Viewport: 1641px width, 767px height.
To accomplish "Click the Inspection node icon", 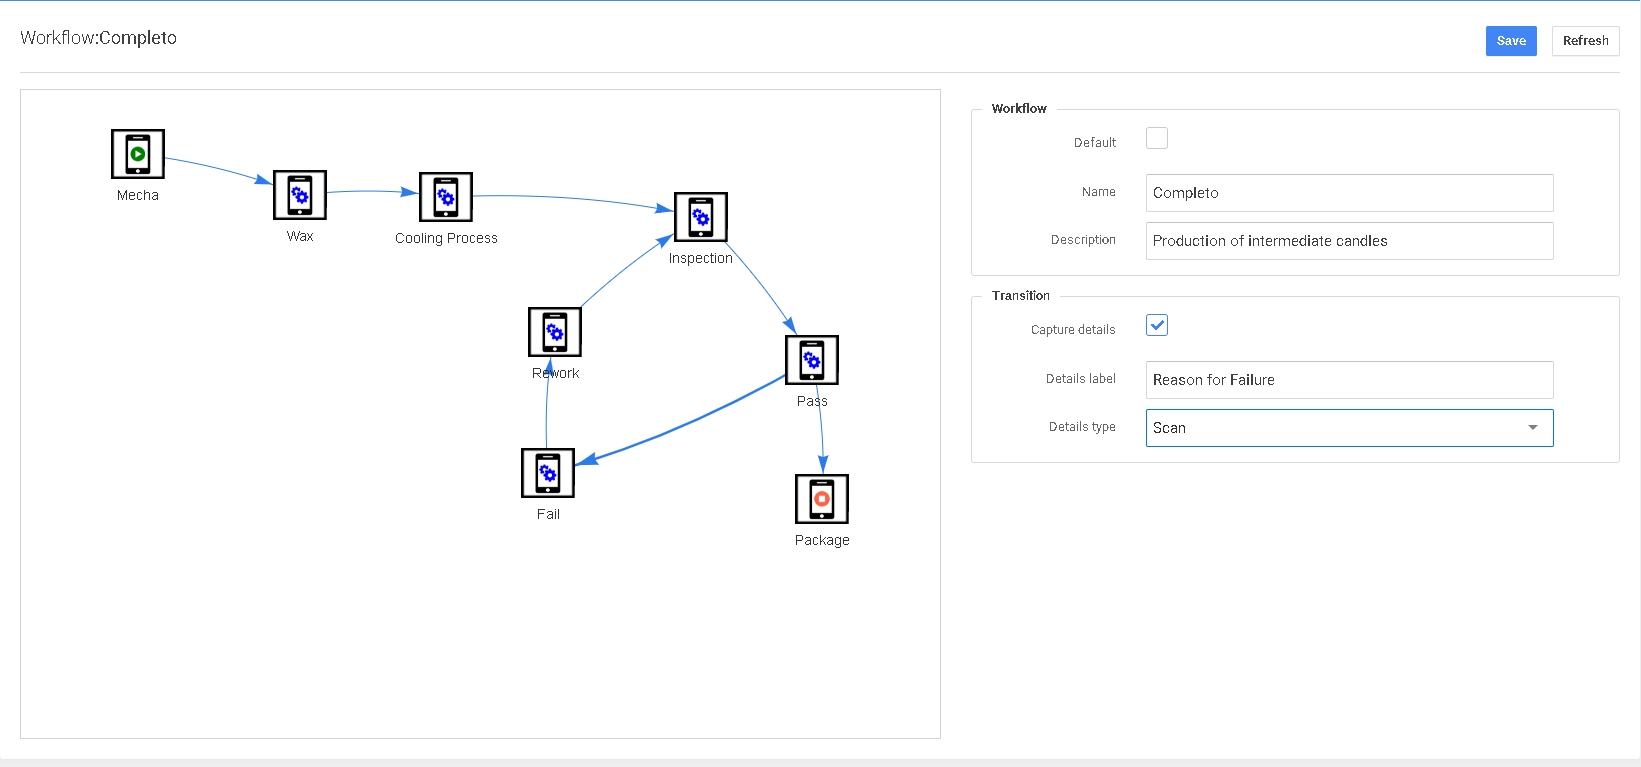I will click(x=701, y=217).
